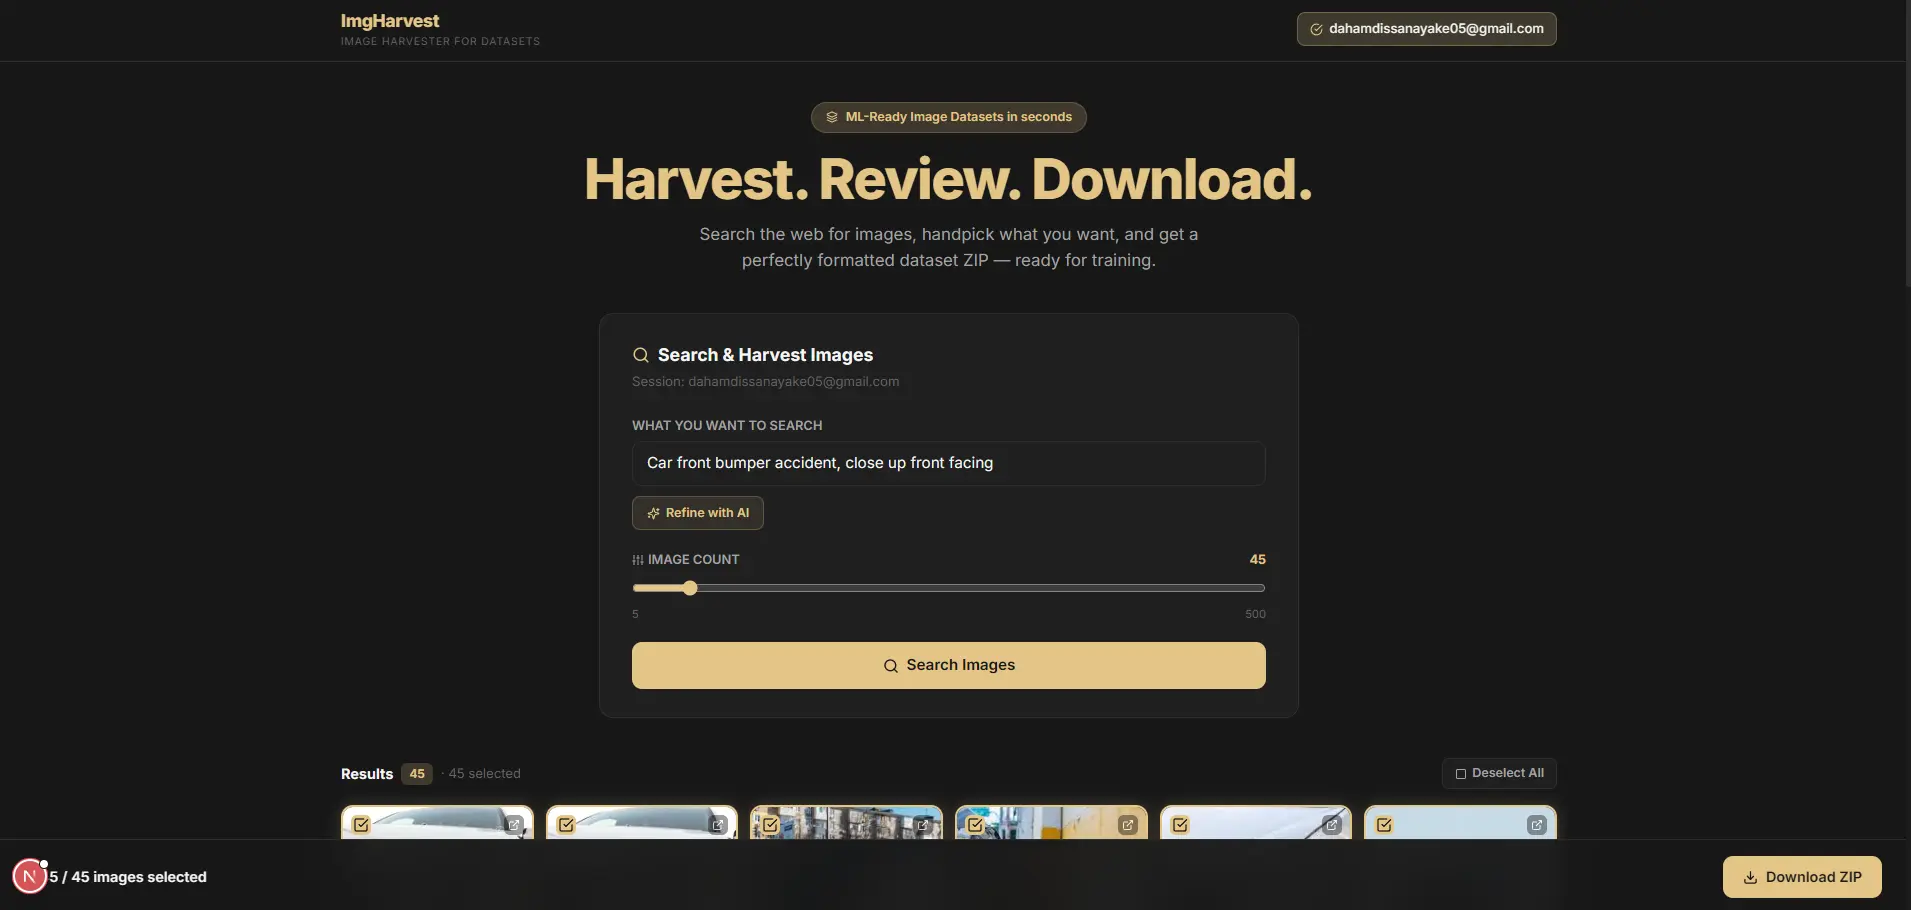Click the Search Images button
The height and width of the screenshot is (910, 1911).
(948, 665)
